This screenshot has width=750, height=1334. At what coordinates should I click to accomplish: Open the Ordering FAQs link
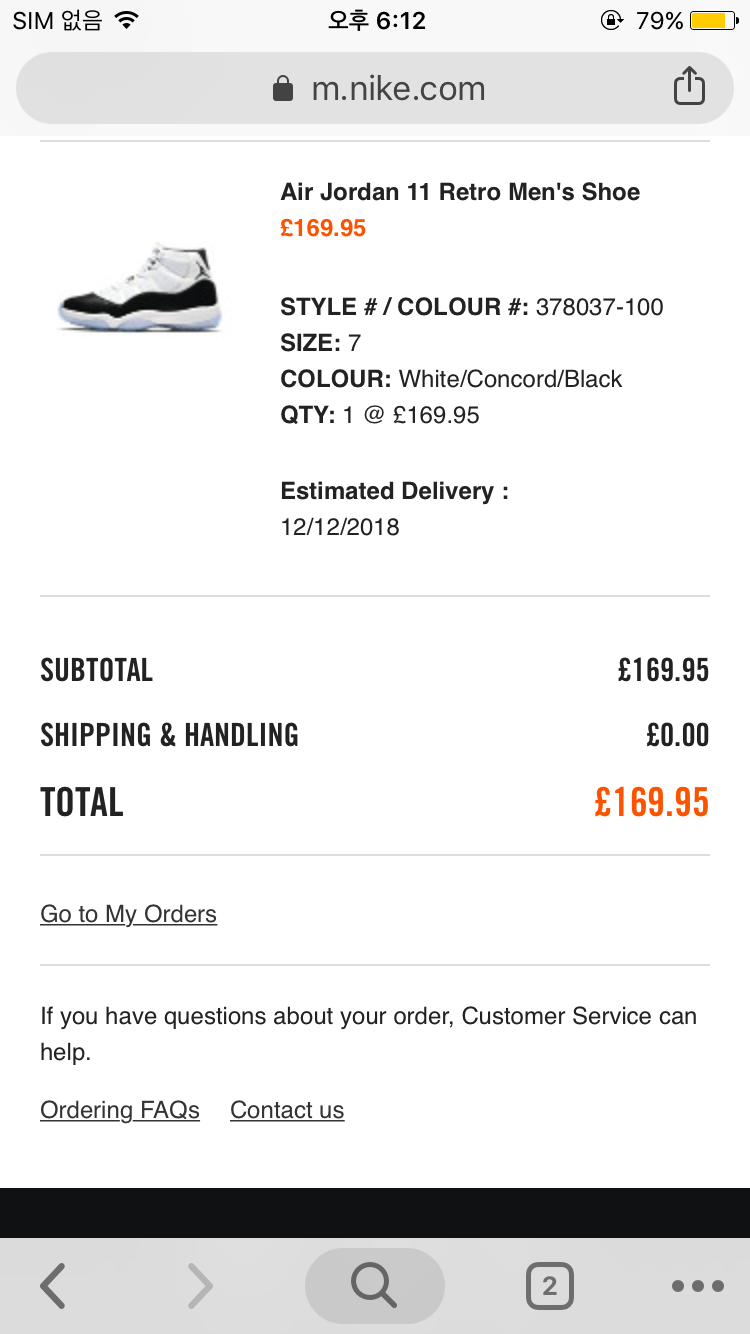pyautogui.click(x=120, y=1110)
